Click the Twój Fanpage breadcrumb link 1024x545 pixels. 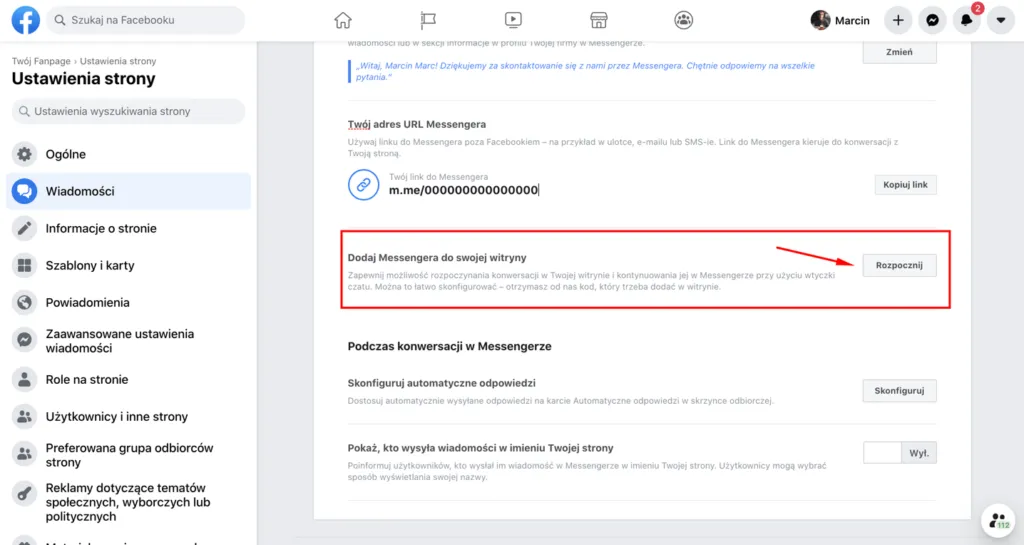41,61
